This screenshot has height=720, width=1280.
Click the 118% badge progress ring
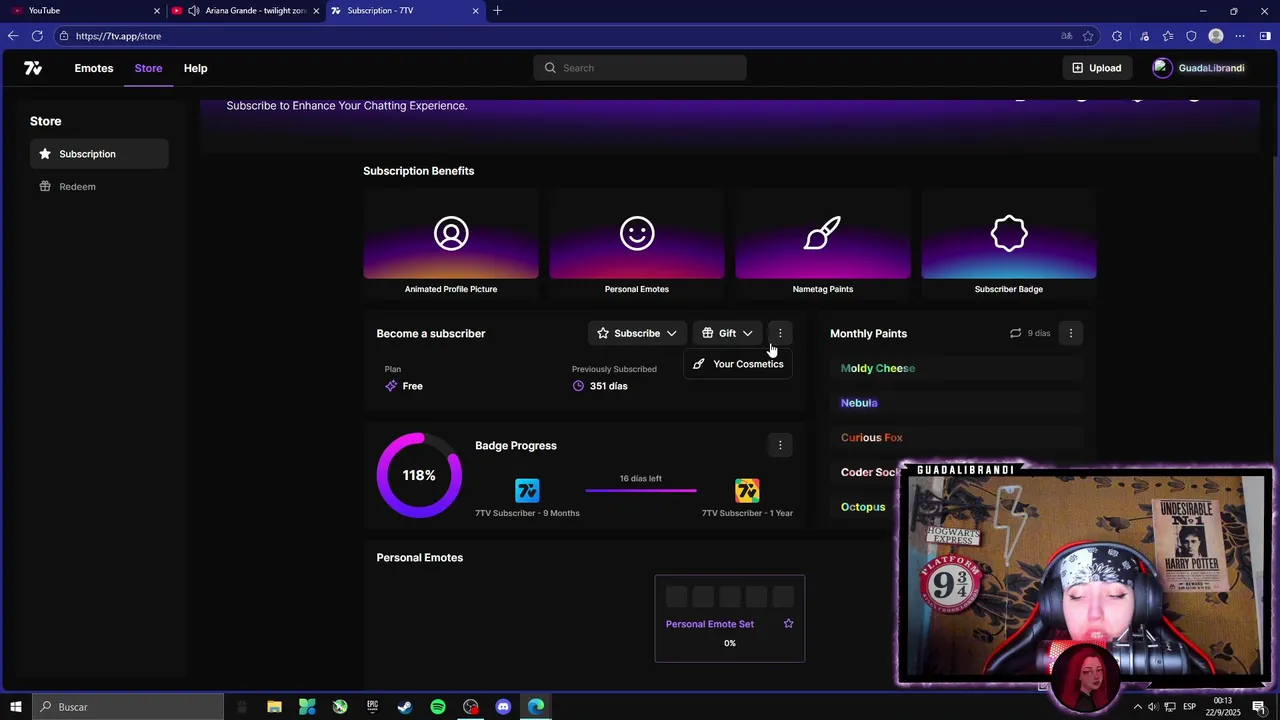pyautogui.click(x=419, y=475)
